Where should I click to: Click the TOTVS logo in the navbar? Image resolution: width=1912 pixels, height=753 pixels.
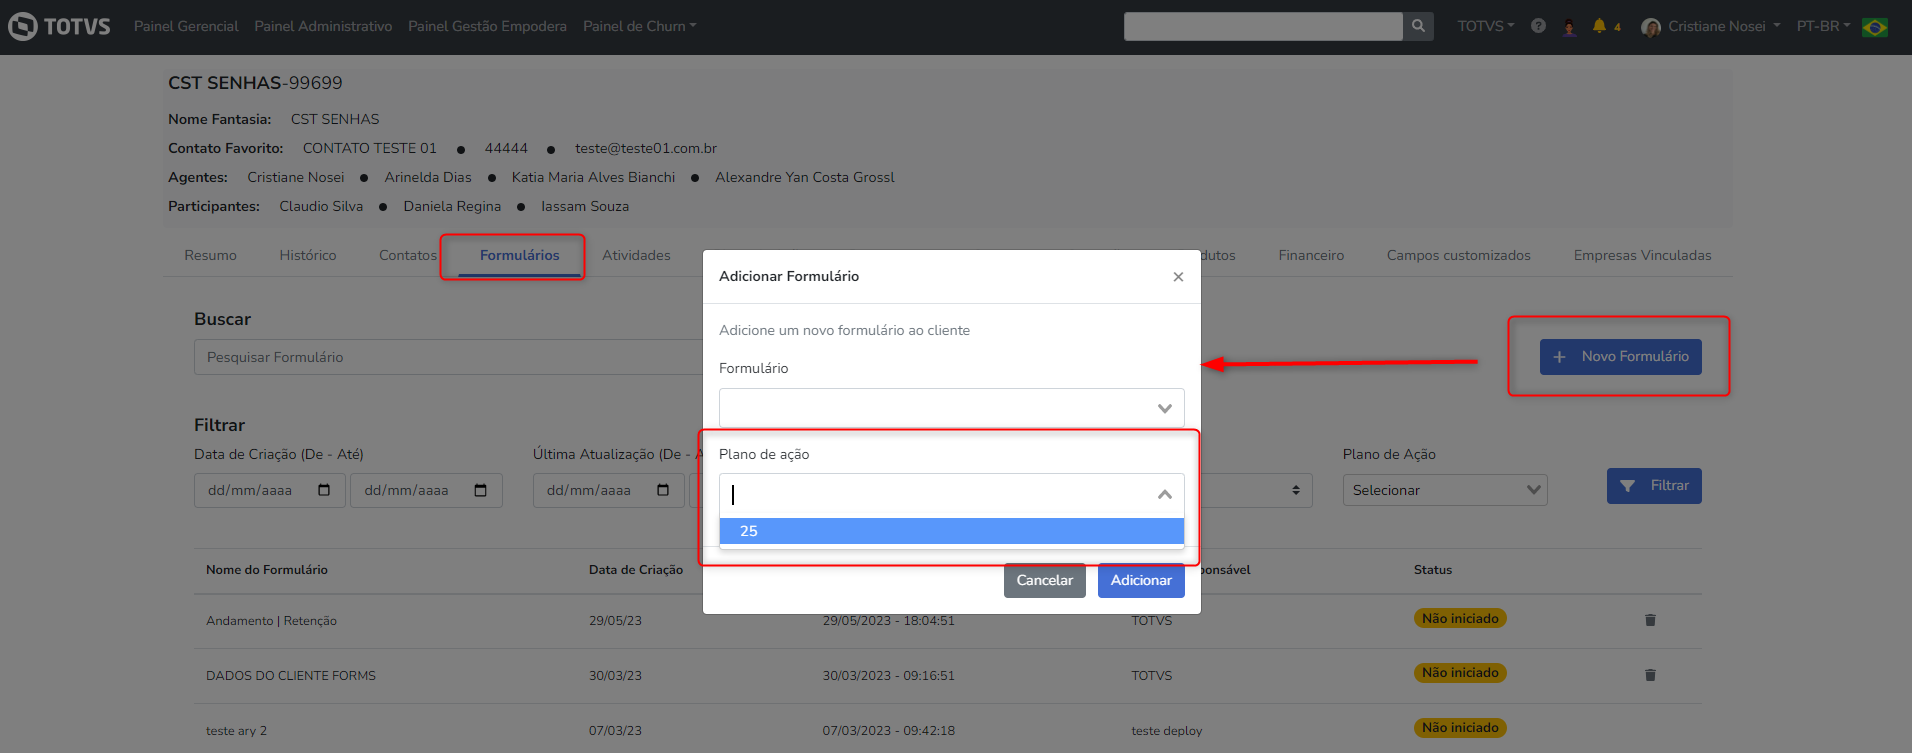59,26
